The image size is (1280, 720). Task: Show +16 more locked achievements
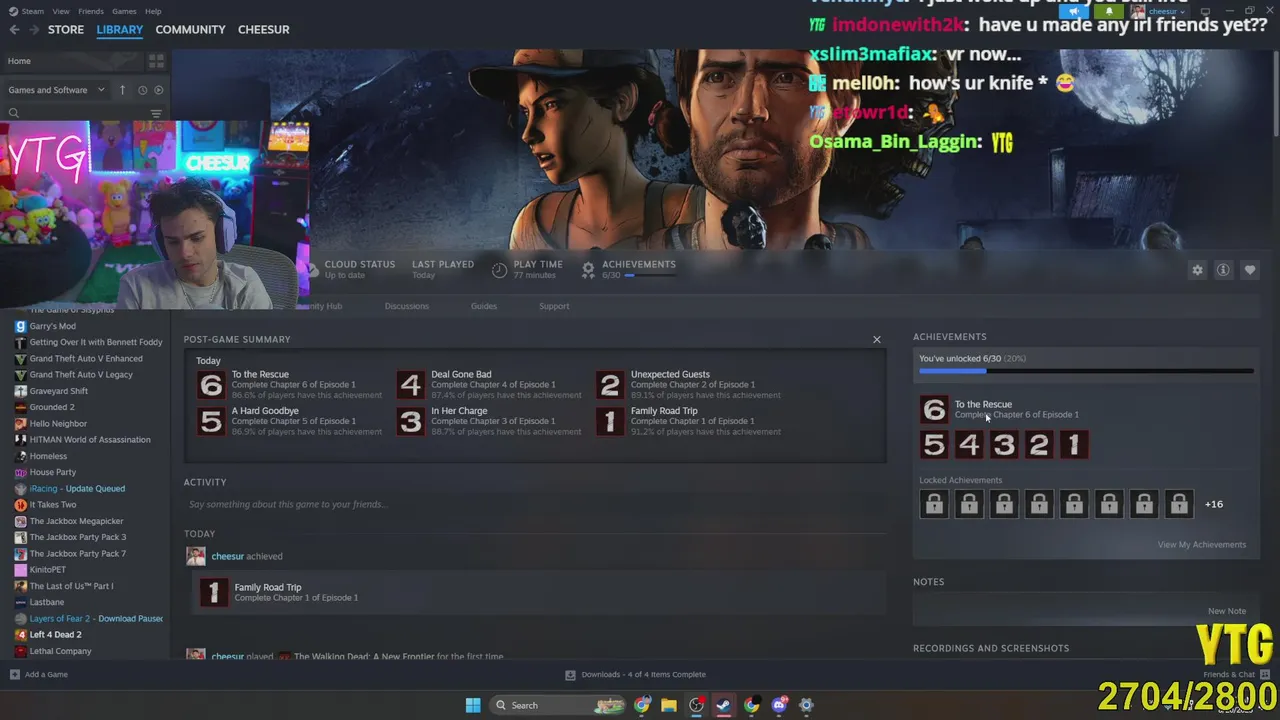point(1213,504)
